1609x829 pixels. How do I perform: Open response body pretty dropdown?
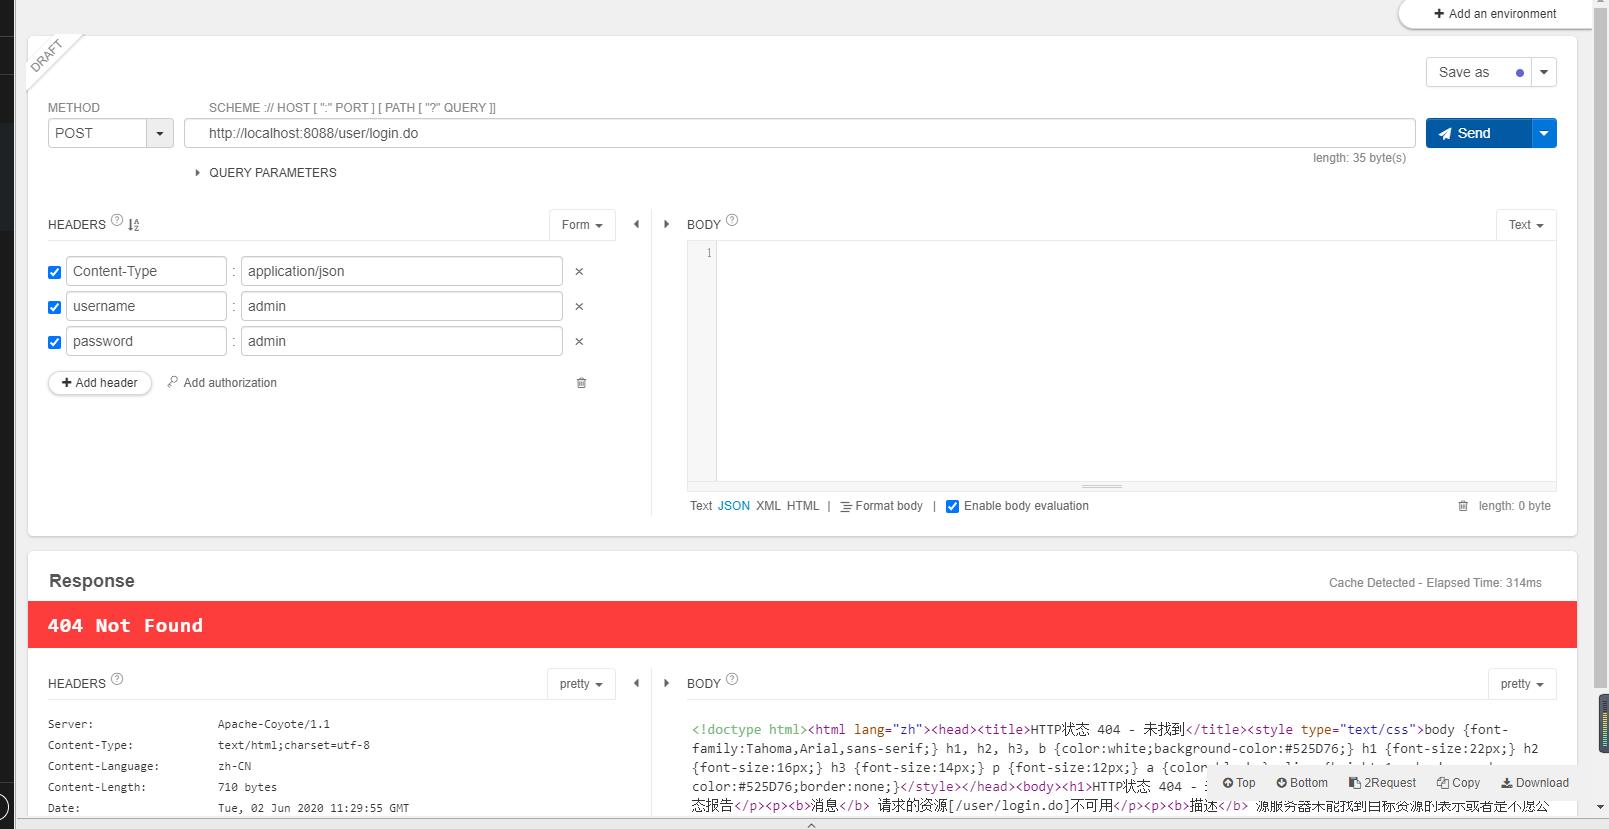click(1522, 684)
